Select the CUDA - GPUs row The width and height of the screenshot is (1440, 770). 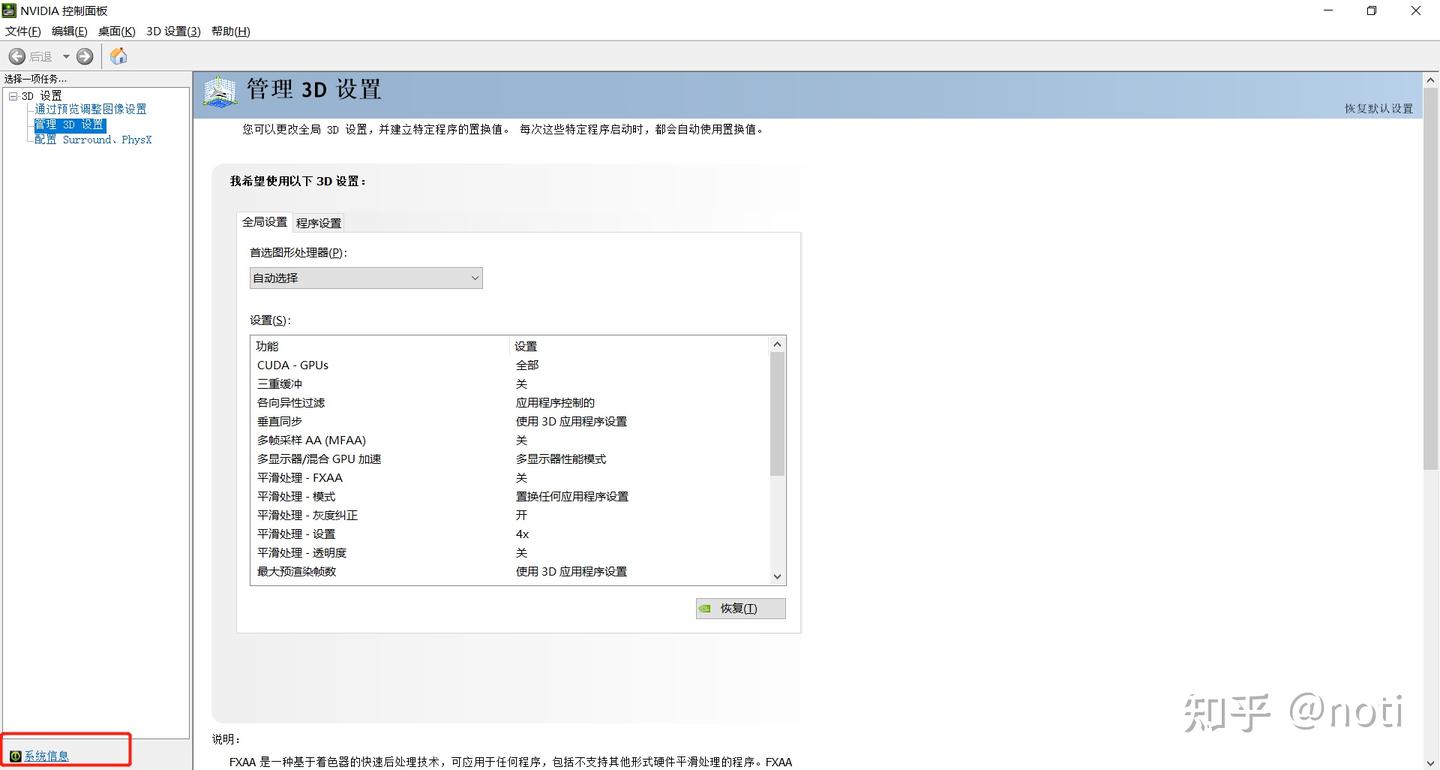pyautogui.click(x=510, y=365)
